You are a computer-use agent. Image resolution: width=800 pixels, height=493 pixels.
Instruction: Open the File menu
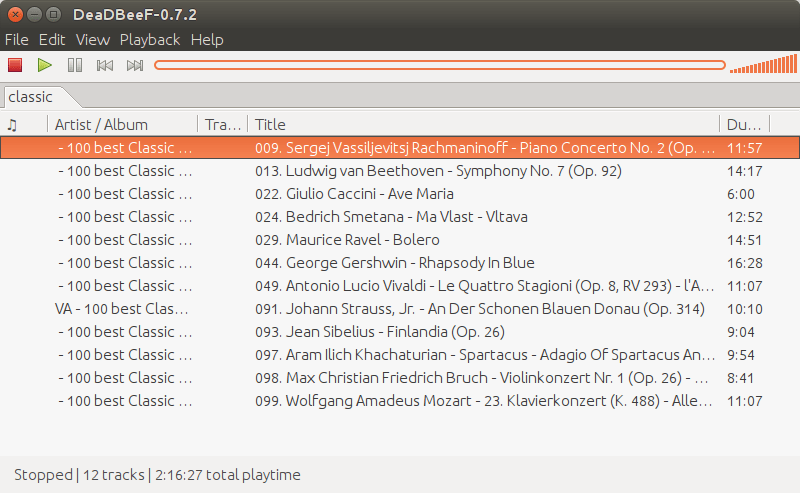coord(16,40)
